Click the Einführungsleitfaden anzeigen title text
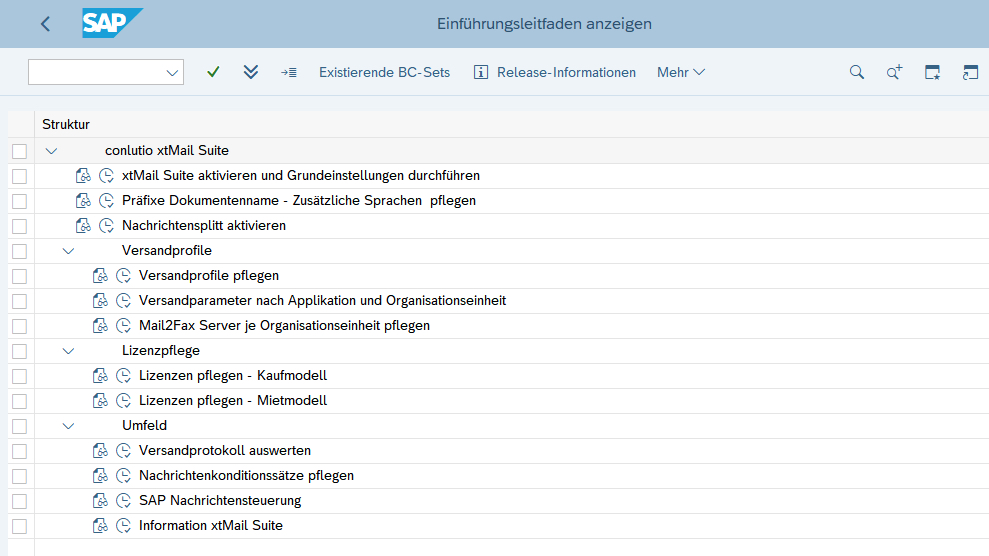 pyautogui.click(x=544, y=24)
